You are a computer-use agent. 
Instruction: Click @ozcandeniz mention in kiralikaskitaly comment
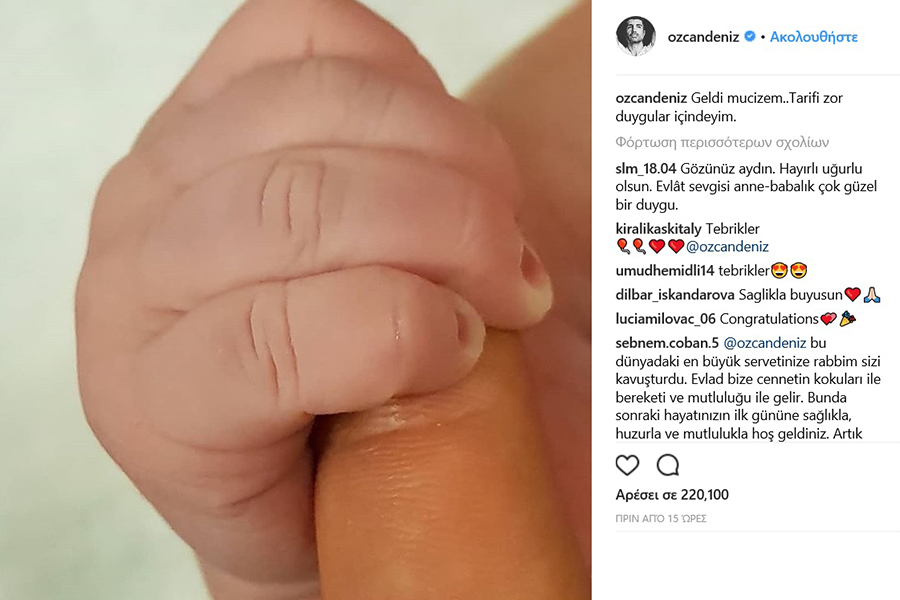pos(727,247)
